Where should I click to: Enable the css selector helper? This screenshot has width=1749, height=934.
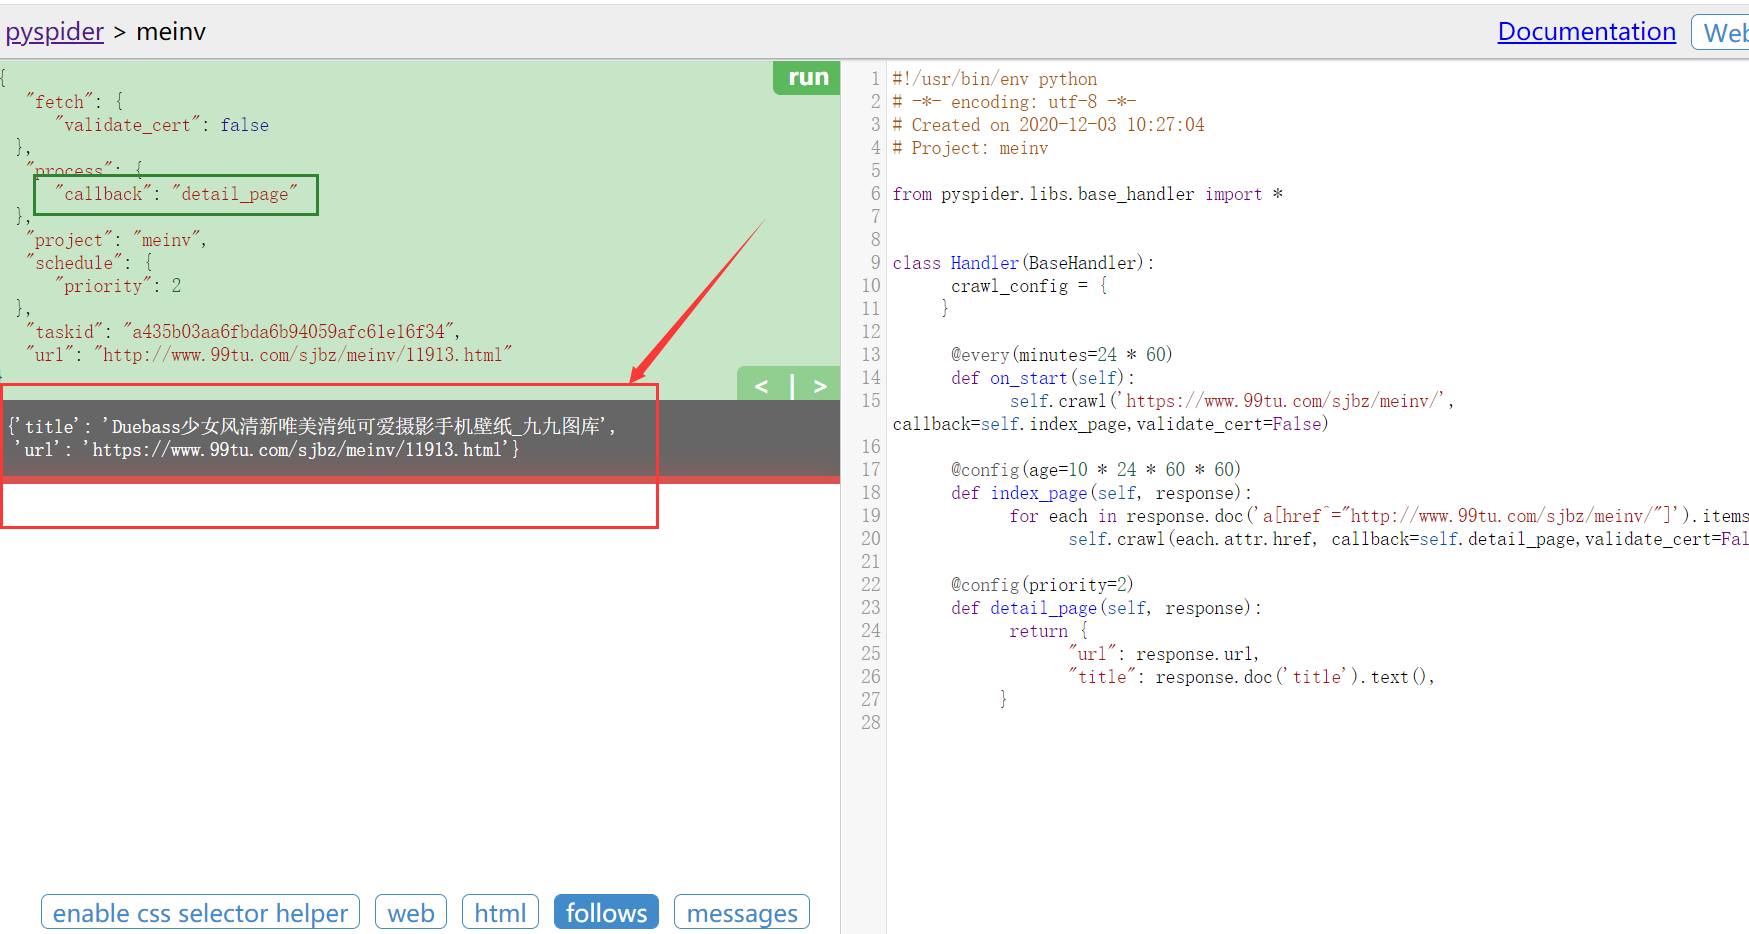pos(200,912)
